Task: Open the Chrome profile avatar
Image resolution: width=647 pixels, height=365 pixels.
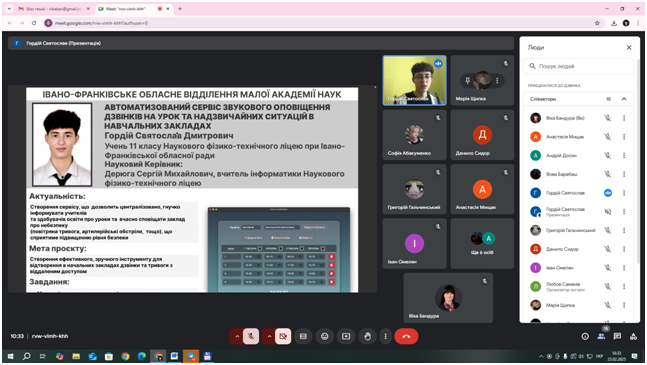Action: (x=626, y=23)
